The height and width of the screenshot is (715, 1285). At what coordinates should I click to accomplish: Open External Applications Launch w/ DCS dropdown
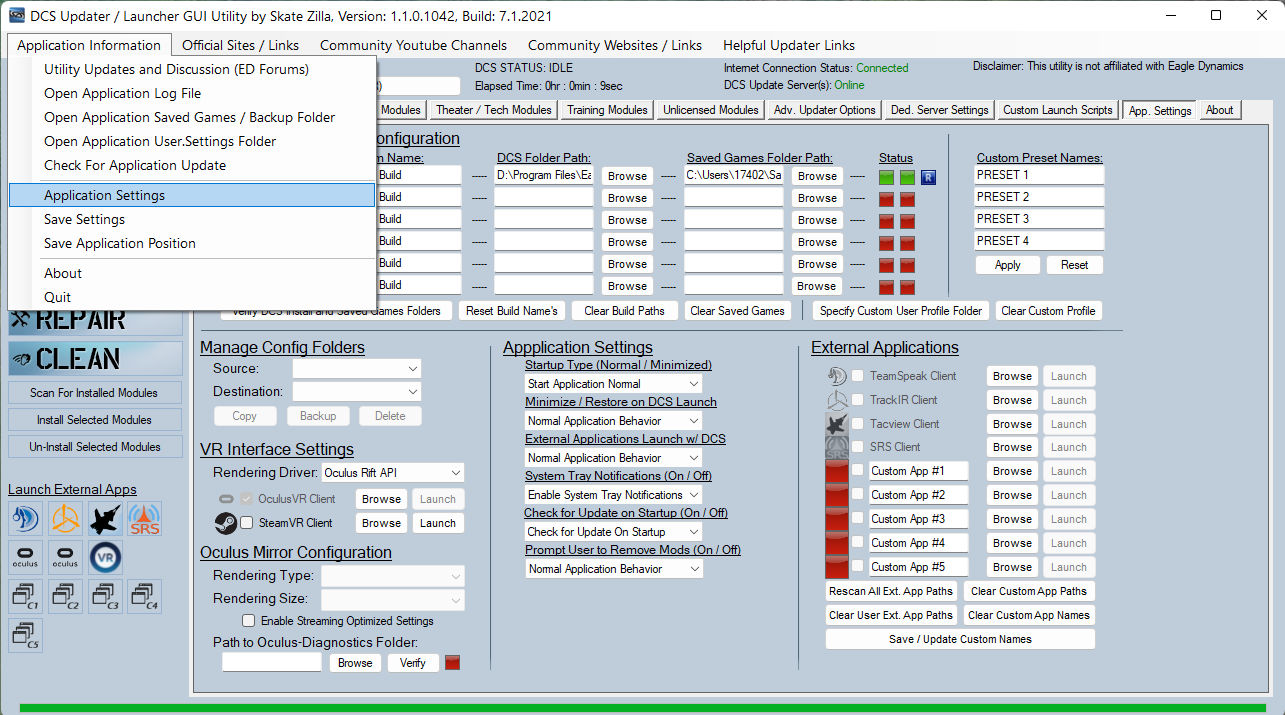point(613,458)
